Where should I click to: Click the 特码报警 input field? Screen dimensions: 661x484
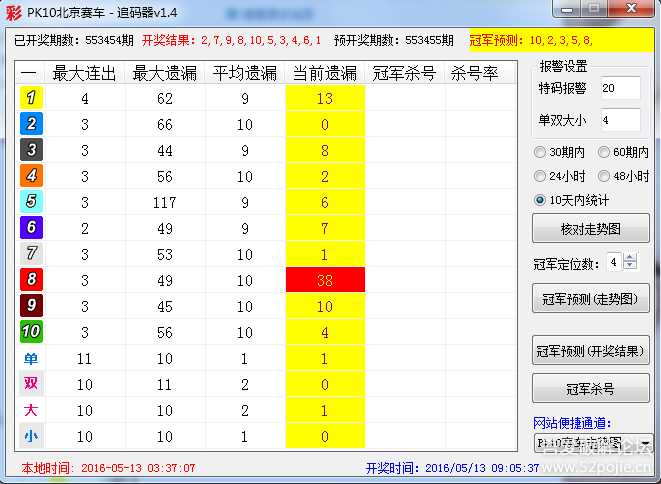click(620, 88)
